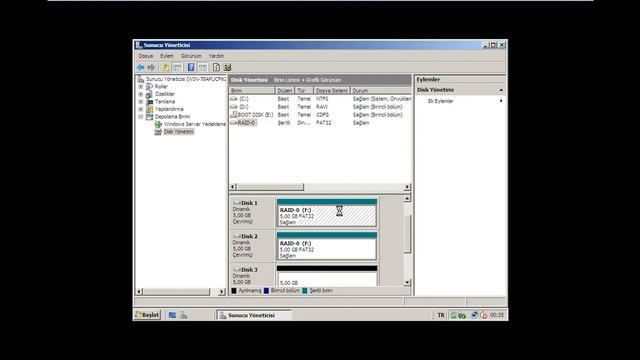Click up arrow of disk graphic scrollbar
Screen dimensions: 640x360
click(x=407, y=198)
